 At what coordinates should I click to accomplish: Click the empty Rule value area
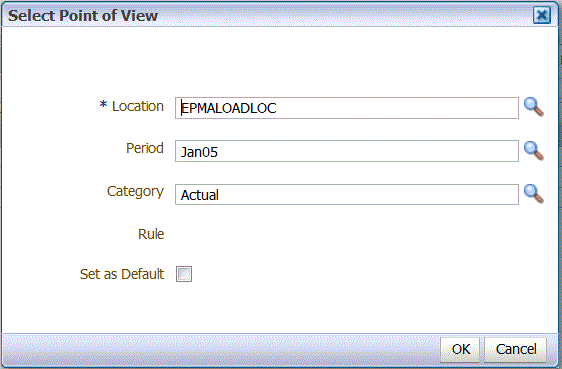coord(347,234)
